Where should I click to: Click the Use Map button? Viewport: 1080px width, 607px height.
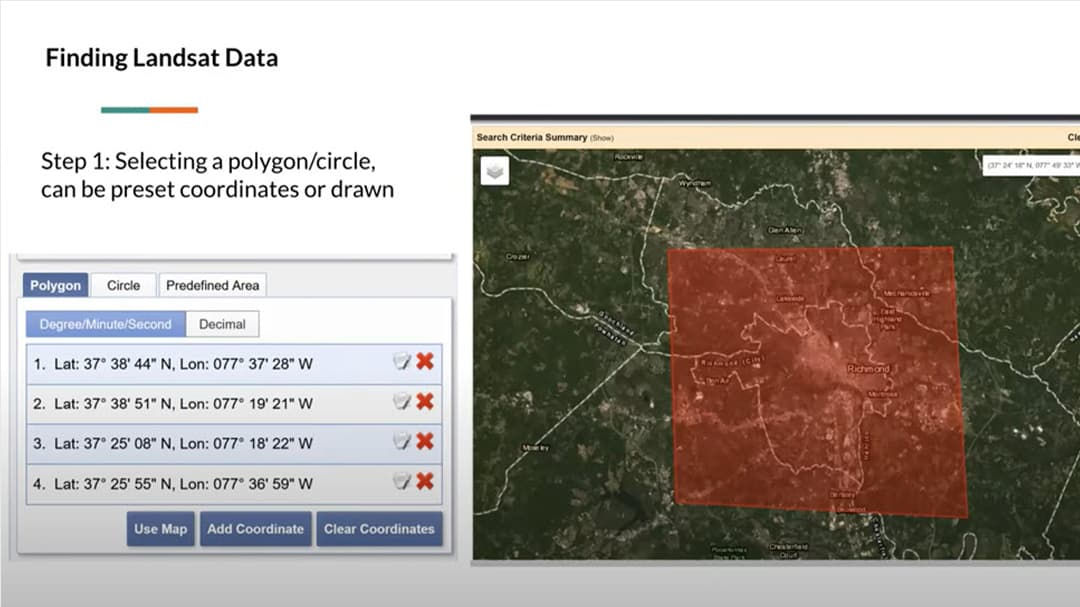click(160, 529)
